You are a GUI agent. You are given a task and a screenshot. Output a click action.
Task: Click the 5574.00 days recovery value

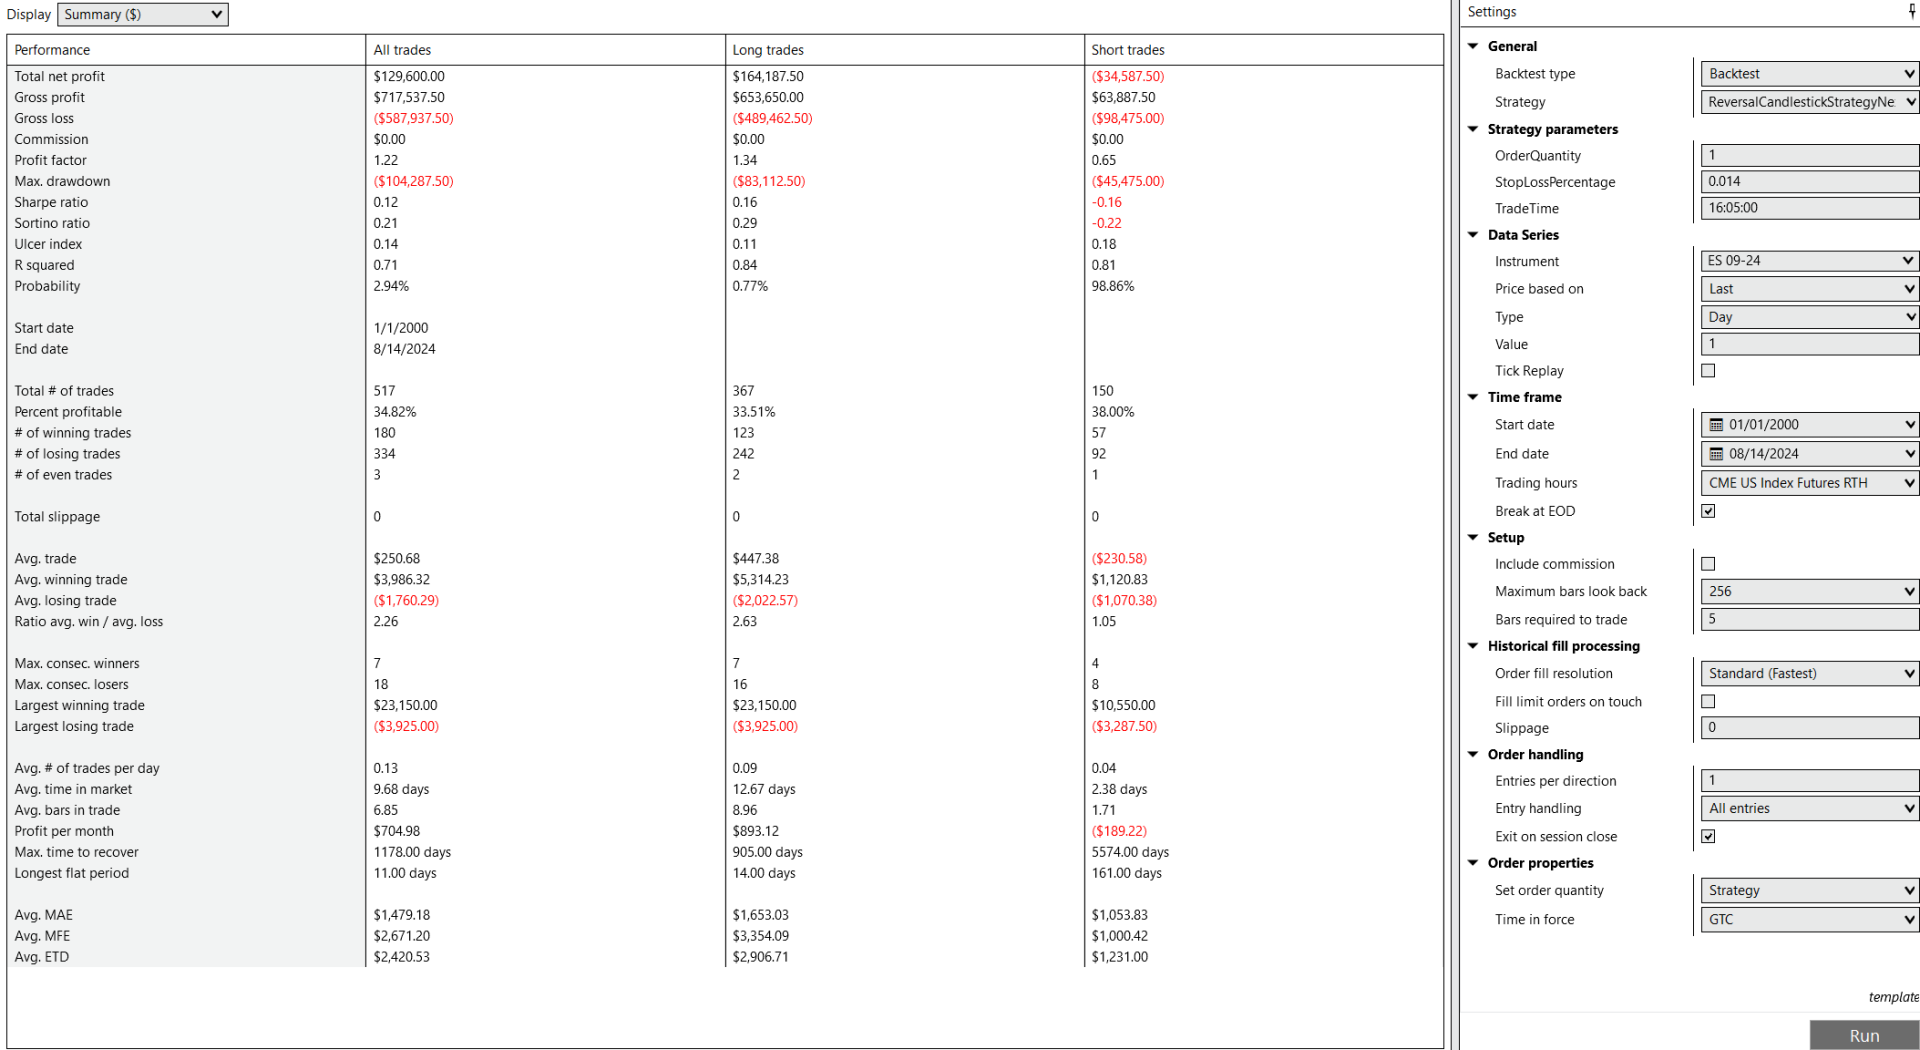(x=1130, y=853)
